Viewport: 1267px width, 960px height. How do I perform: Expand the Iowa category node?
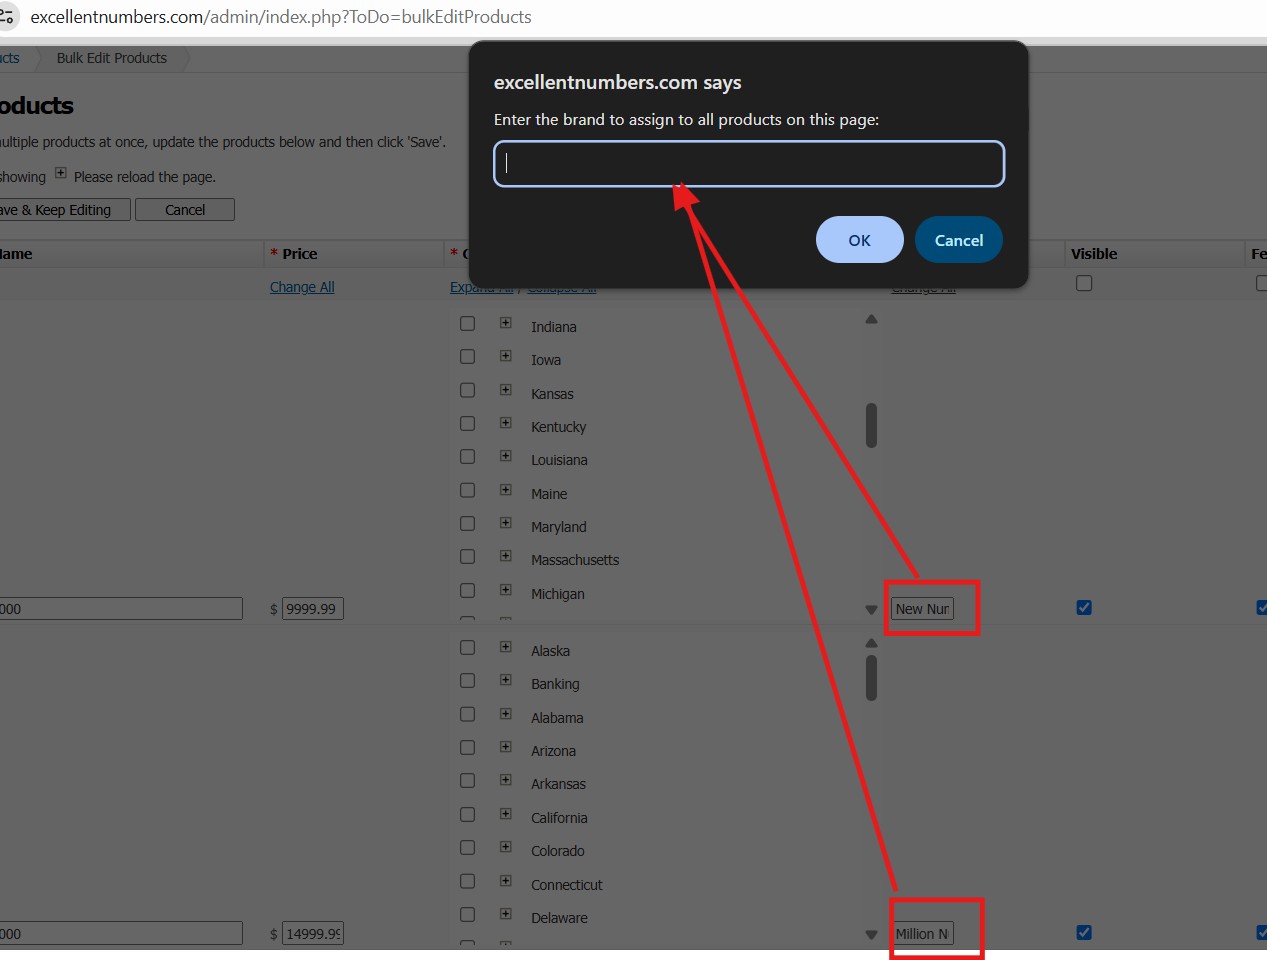(506, 356)
